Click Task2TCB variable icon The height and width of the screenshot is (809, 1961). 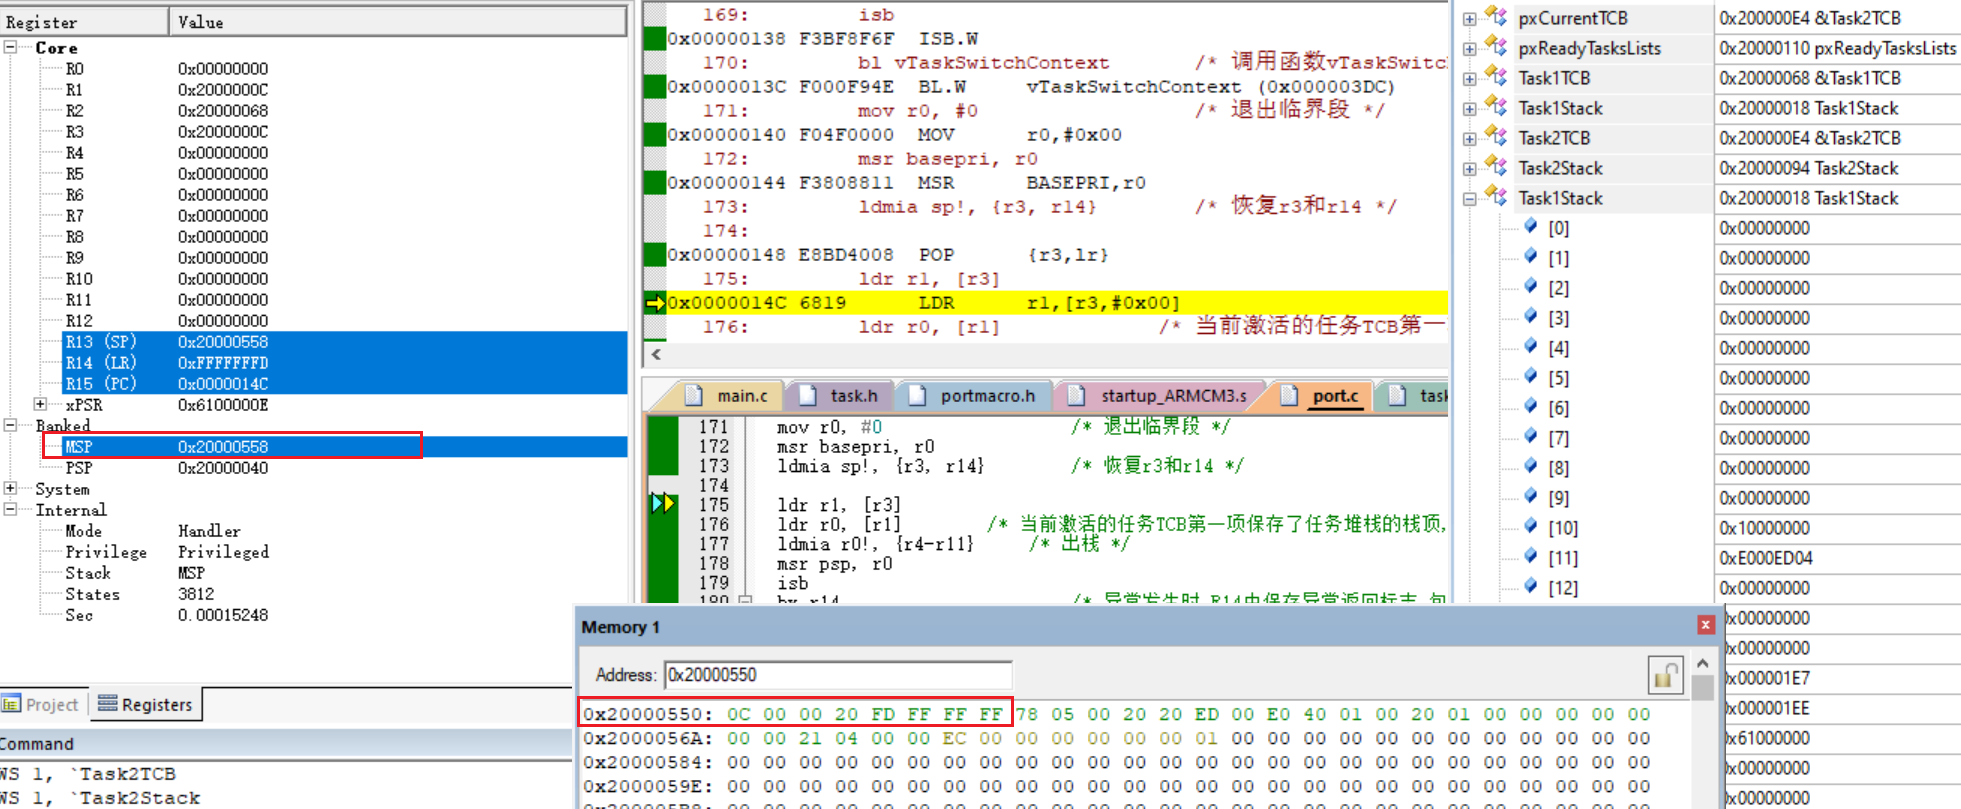pos(1496,136)
